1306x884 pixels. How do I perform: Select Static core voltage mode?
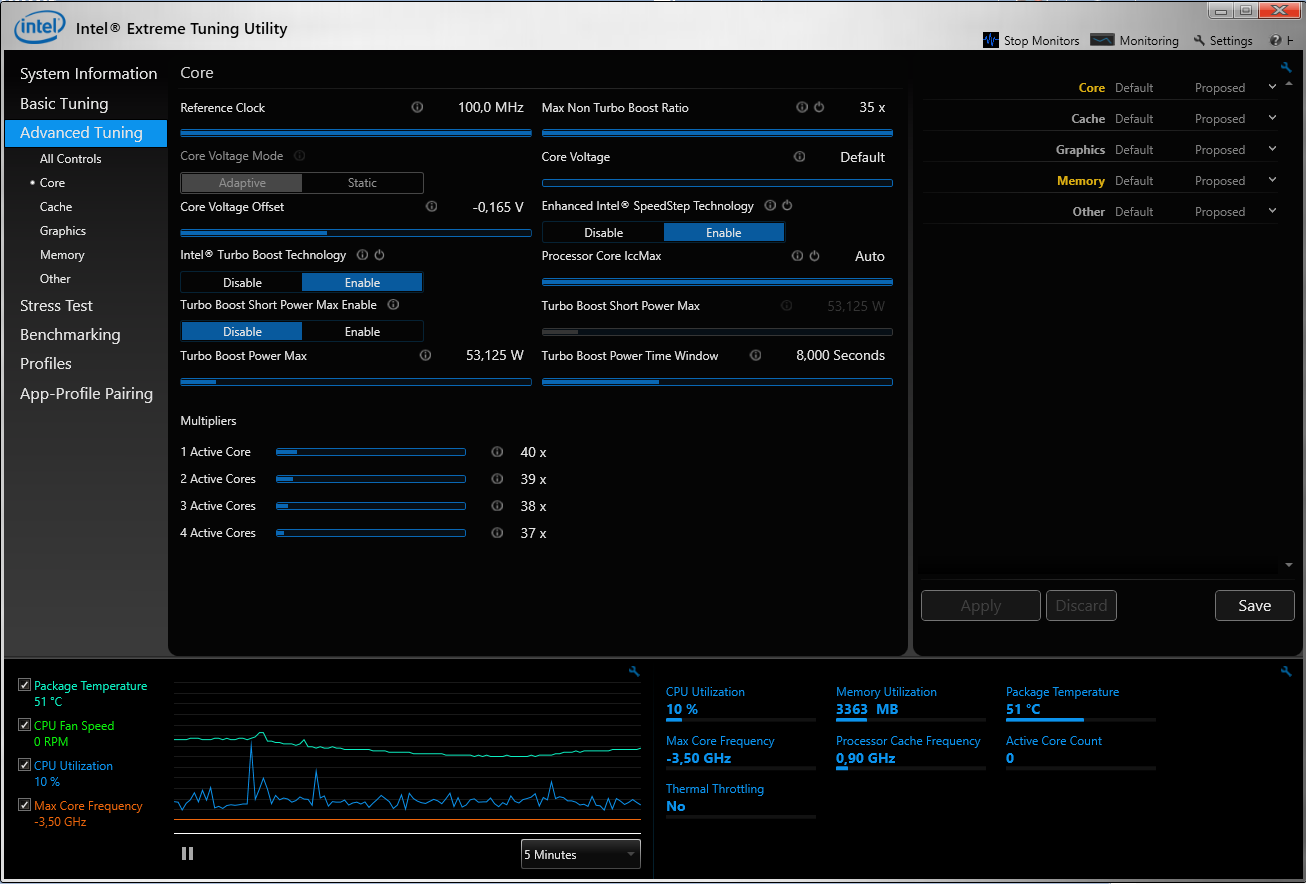pyautogui.click(x=362, y=183)
